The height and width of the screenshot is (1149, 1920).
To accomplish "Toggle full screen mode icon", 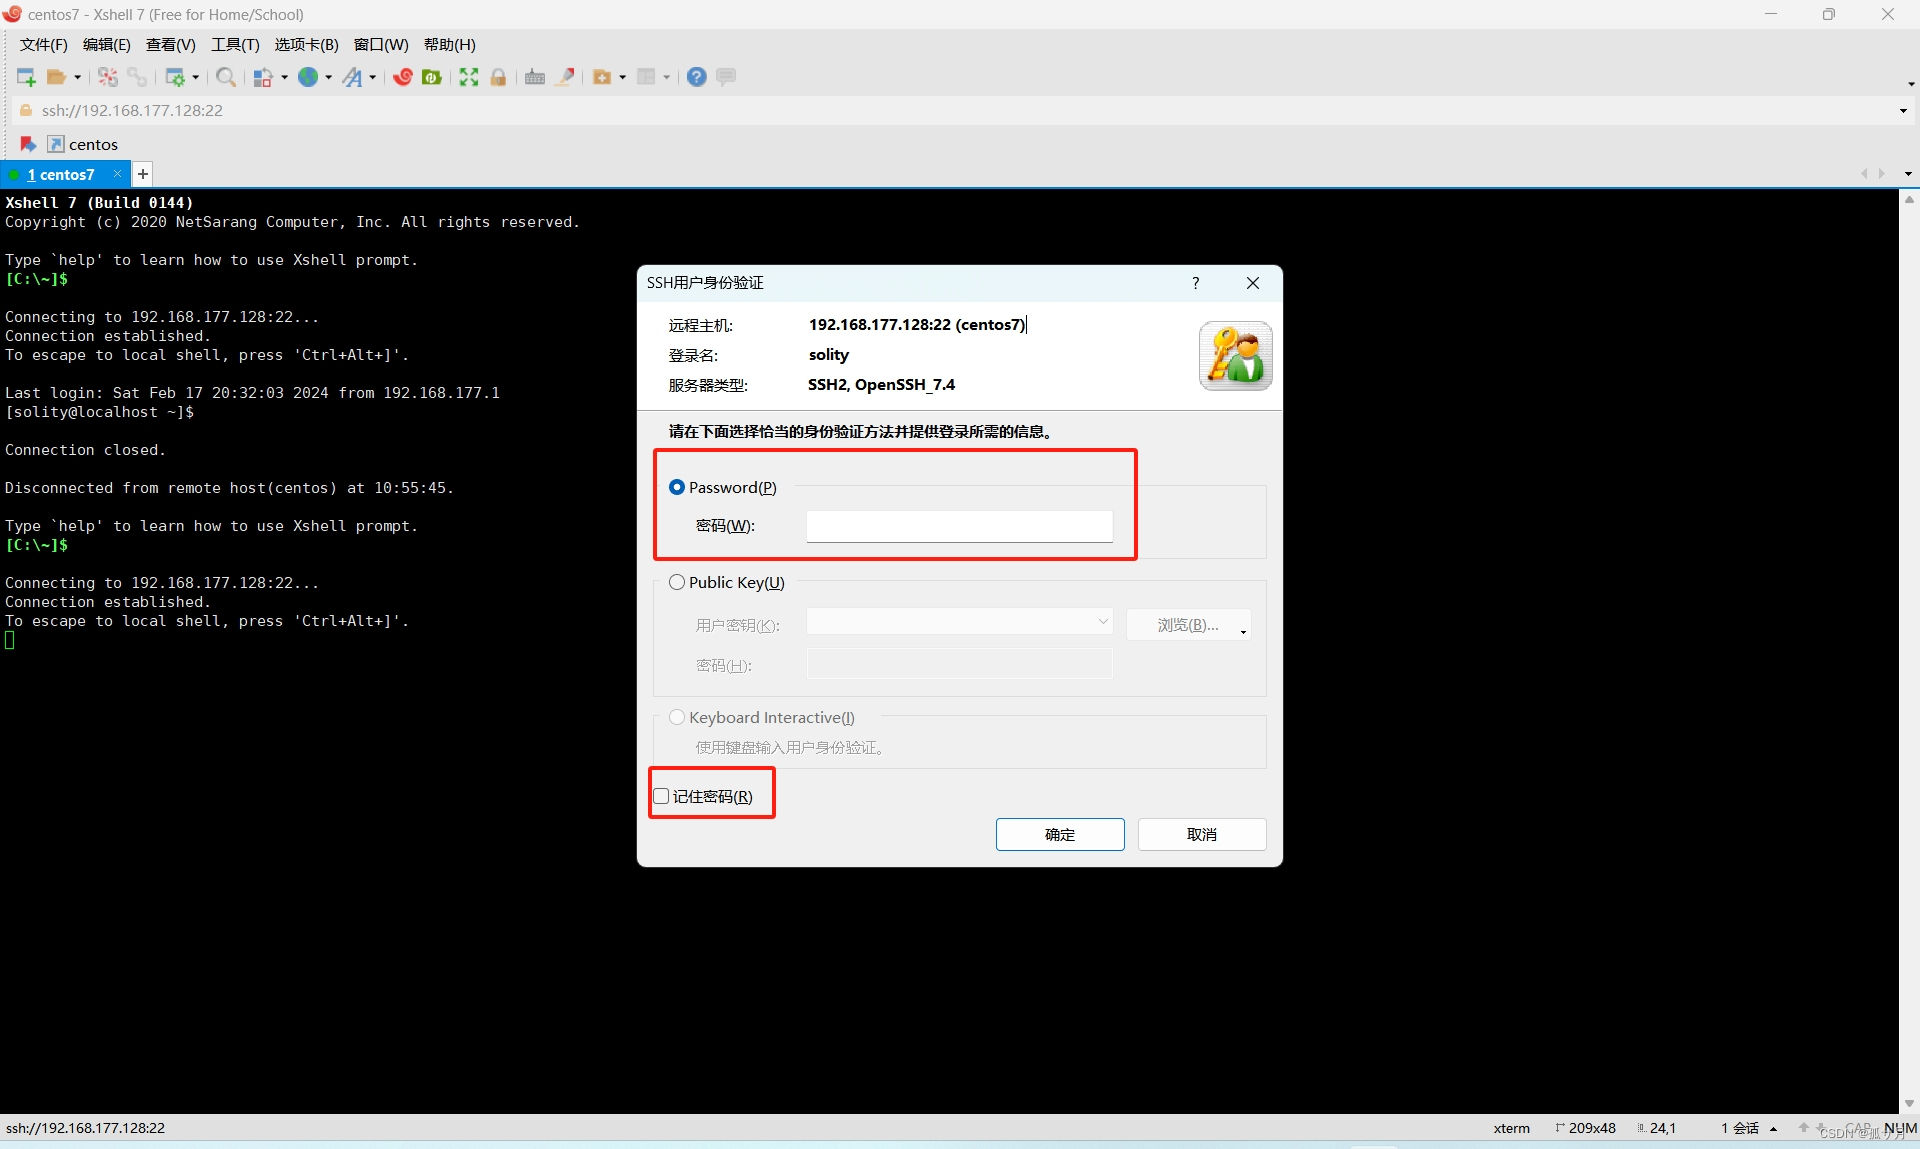I will click(469, 77).
